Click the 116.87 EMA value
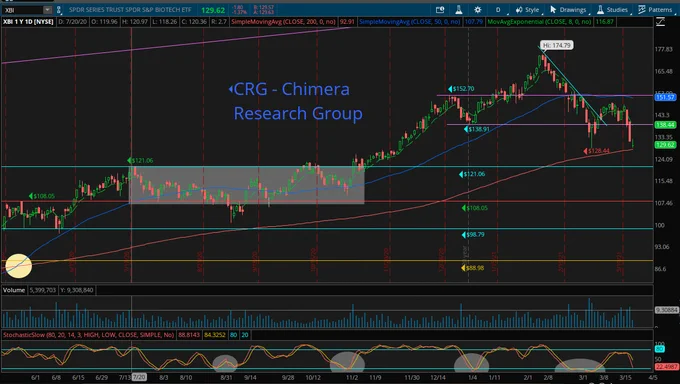Viewport: 680px width, 384px height. click(605, 21)
